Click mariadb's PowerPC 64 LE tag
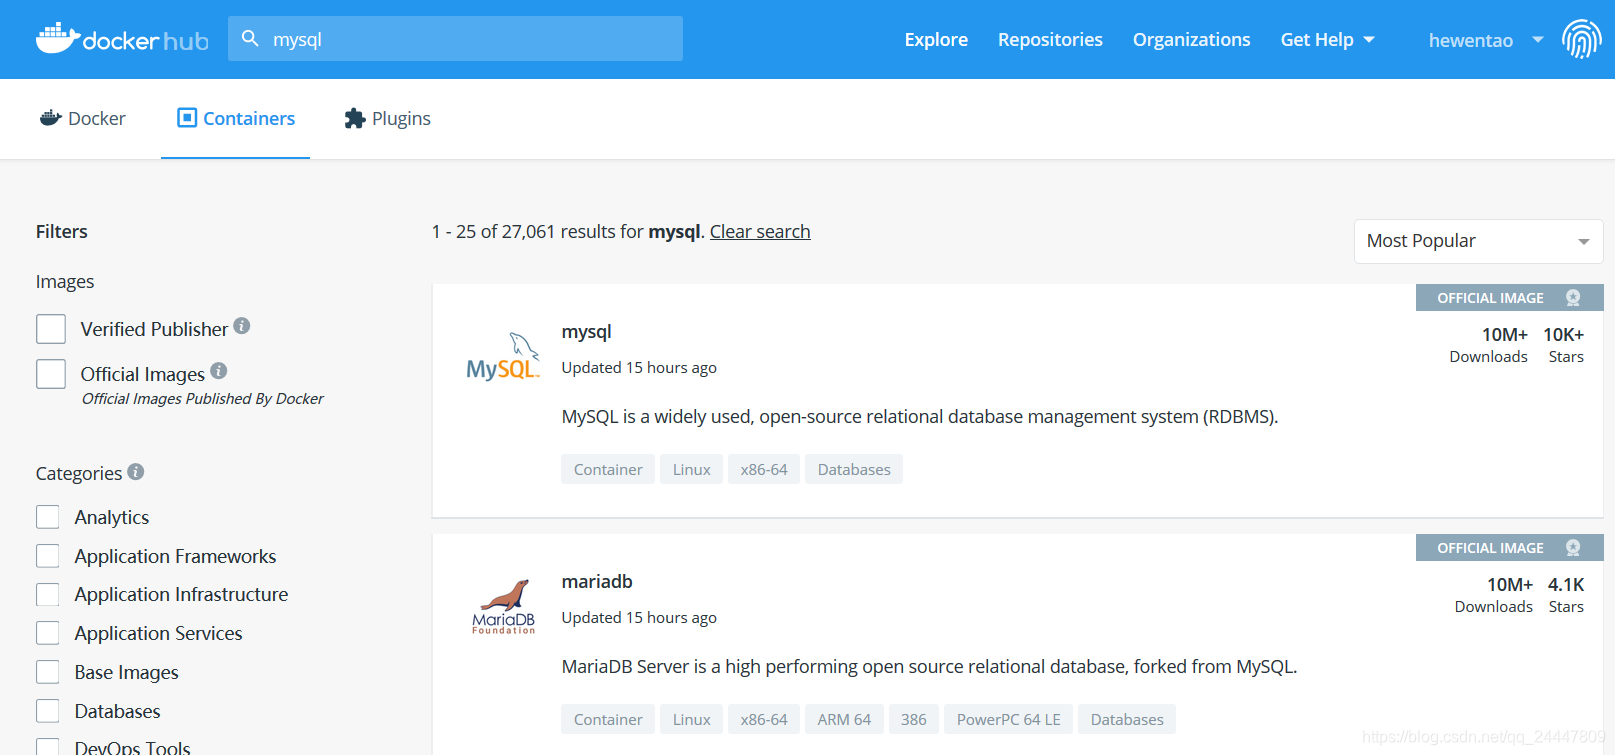 (1008, 719)
